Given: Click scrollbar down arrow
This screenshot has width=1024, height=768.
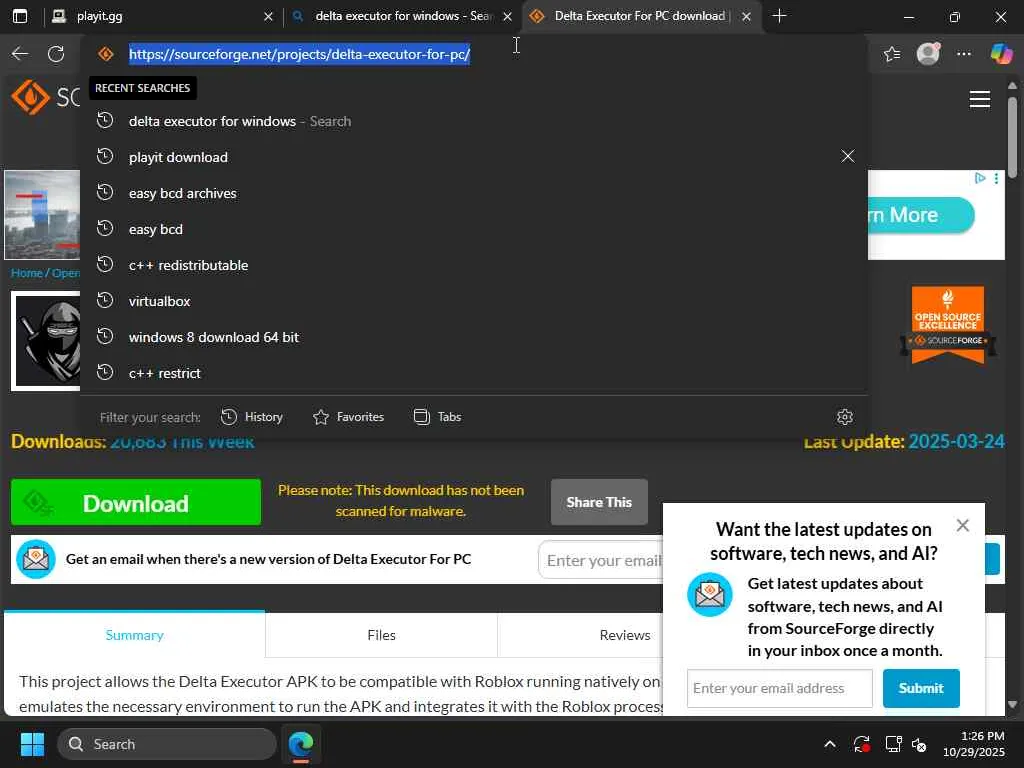Looking at the screenshot, I should pos(1012,705).
